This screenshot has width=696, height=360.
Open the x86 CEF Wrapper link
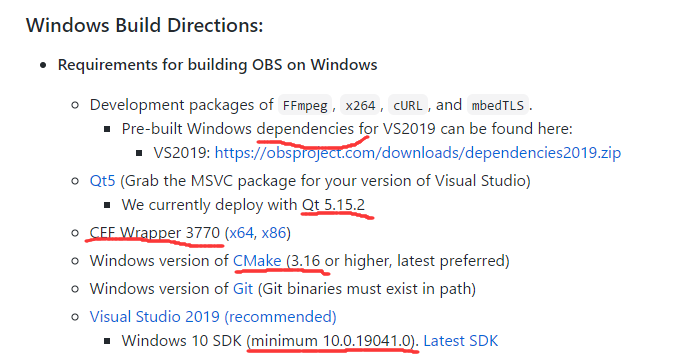point(273,233)
